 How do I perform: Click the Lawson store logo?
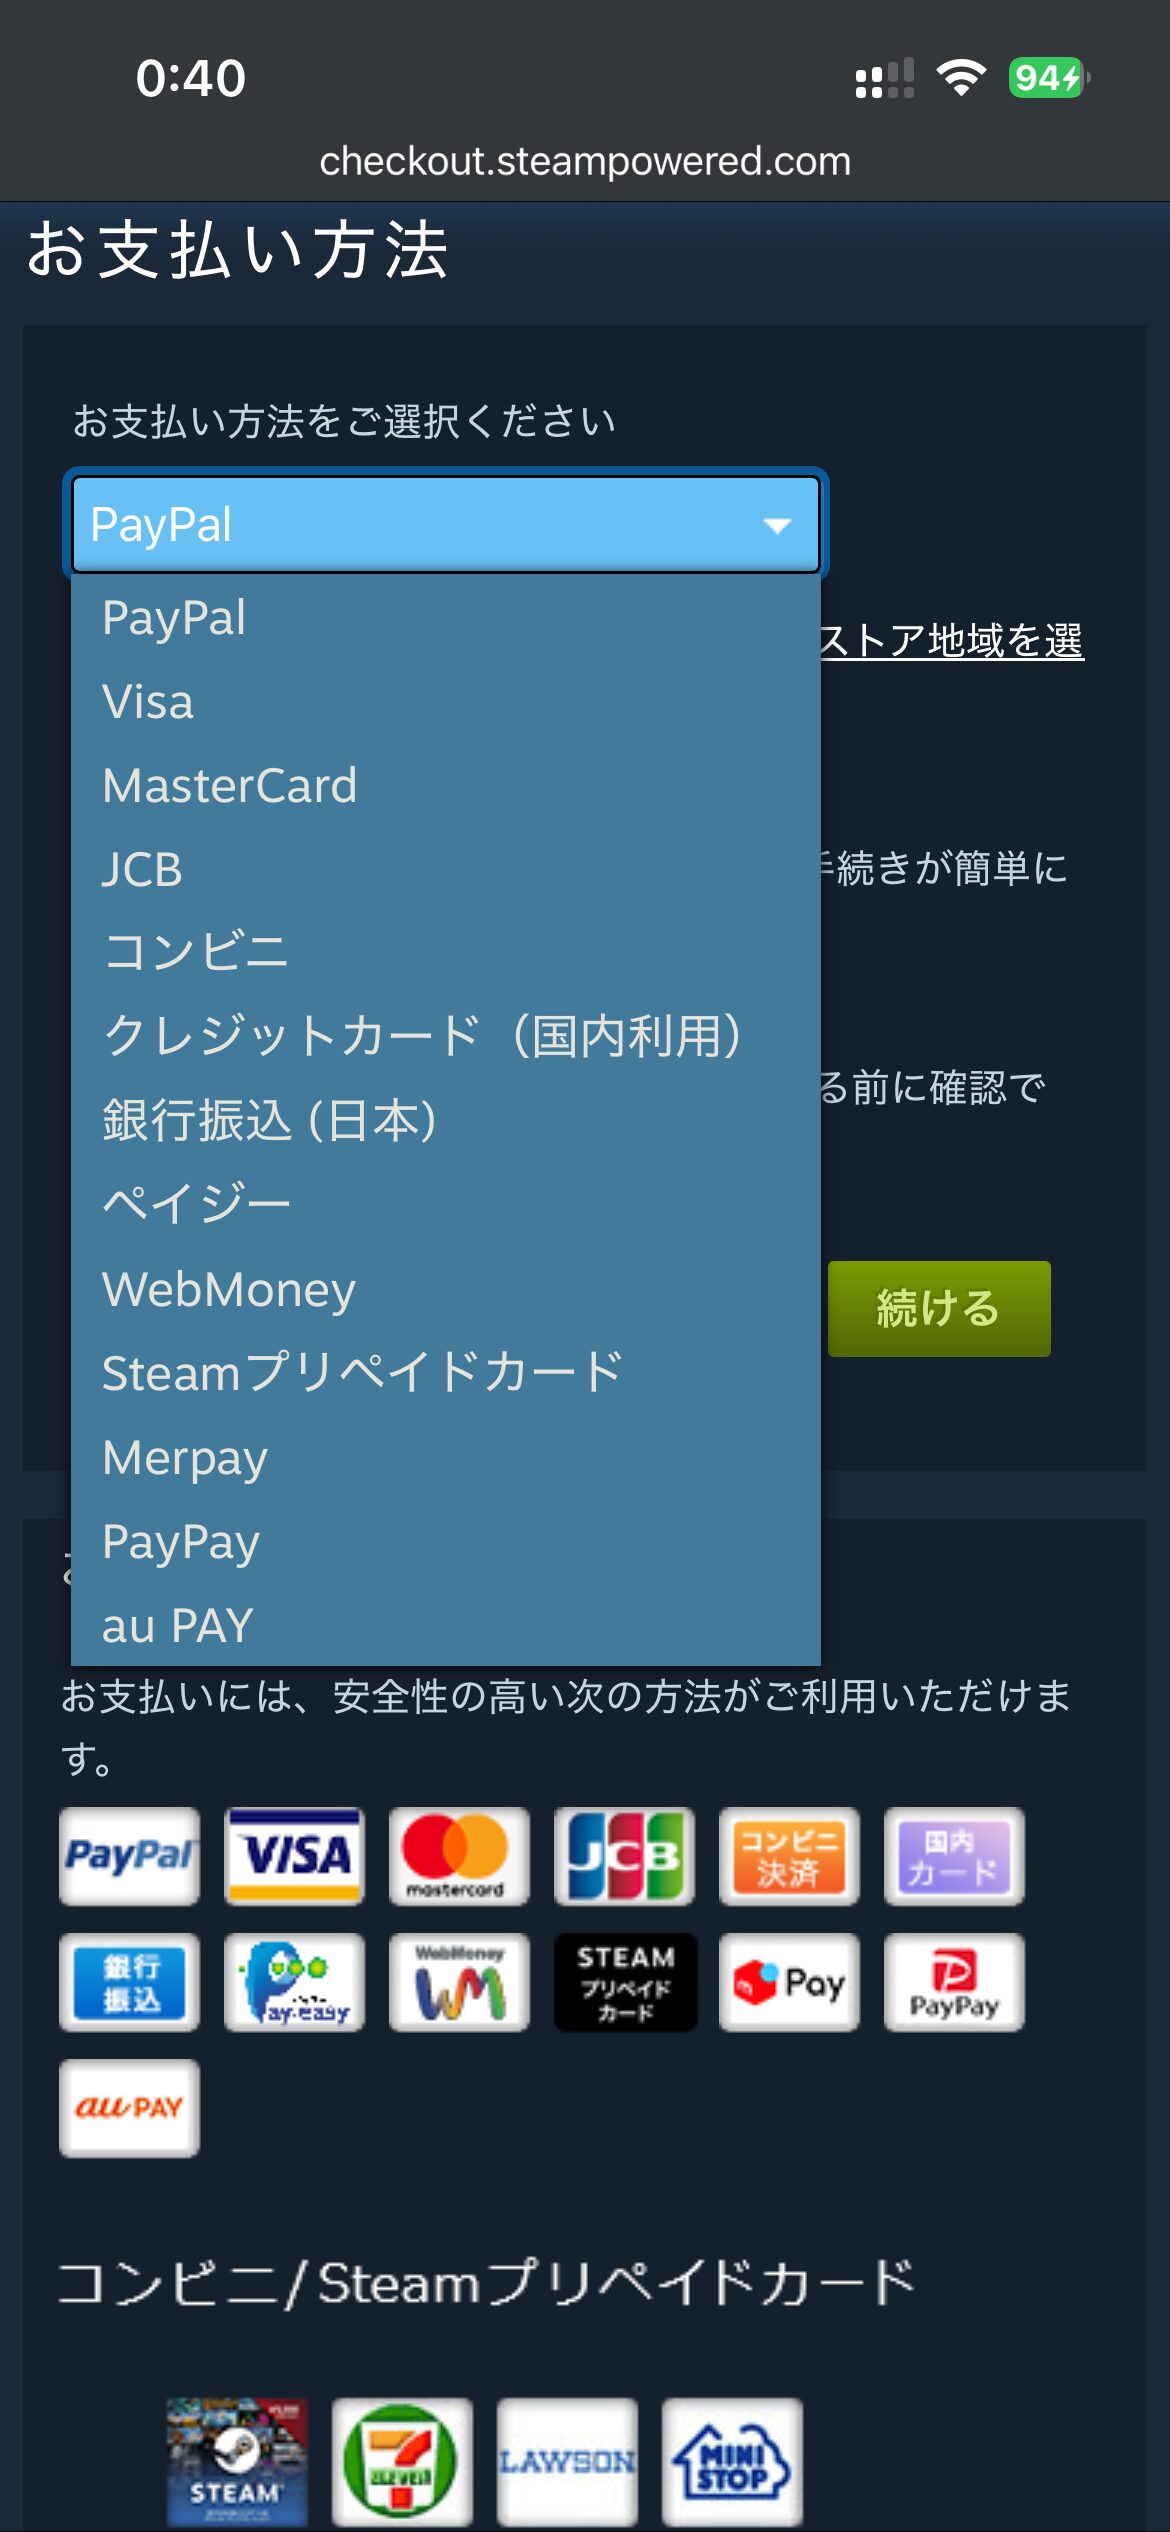click(x=567, y=2461)
